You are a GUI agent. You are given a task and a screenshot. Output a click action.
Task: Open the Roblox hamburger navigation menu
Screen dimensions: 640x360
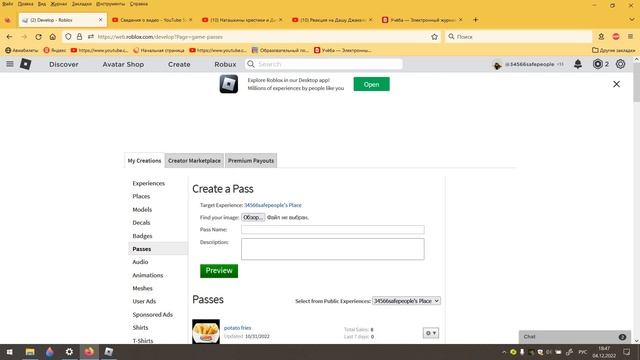click(x=10, y=64)
